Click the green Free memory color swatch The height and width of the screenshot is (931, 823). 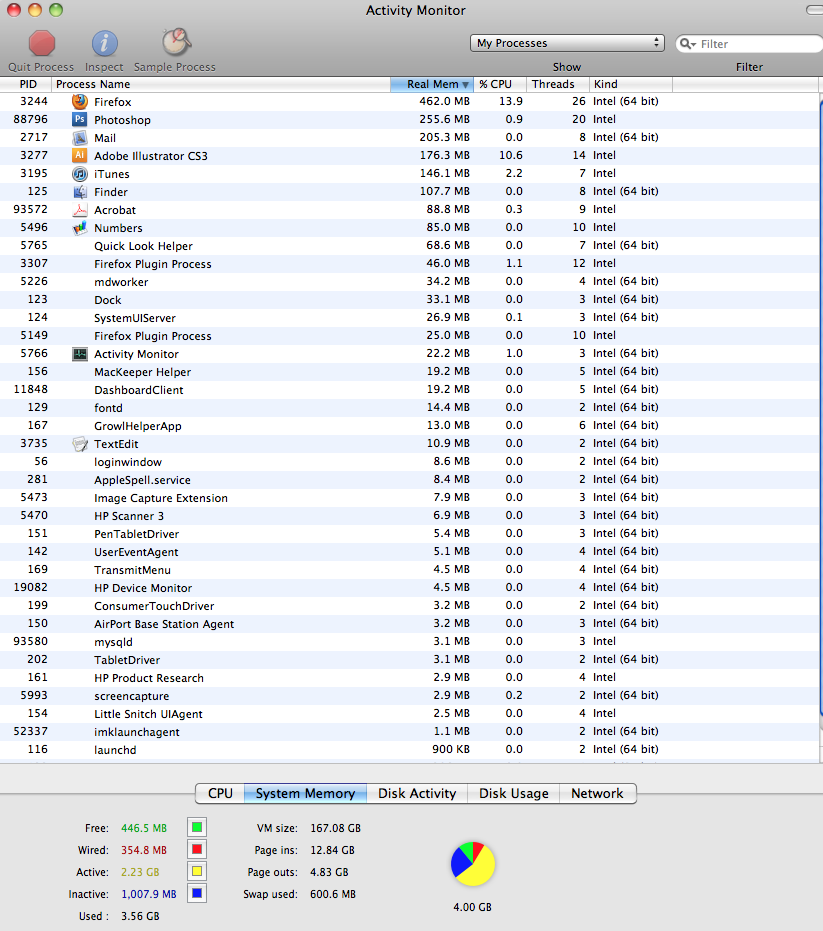(197, 827)
